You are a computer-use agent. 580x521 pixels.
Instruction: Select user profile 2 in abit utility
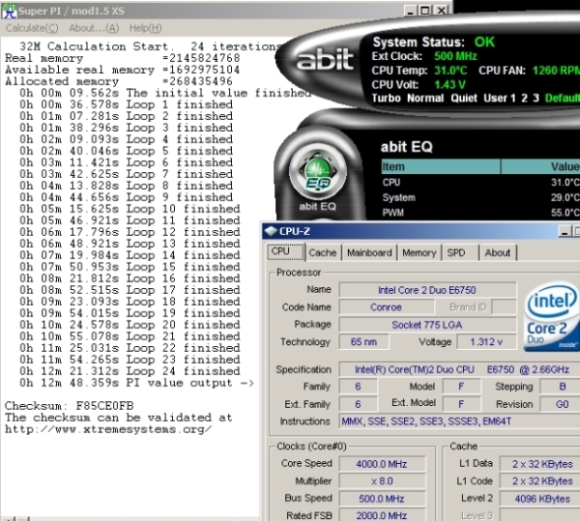click(x=524, y=98)
